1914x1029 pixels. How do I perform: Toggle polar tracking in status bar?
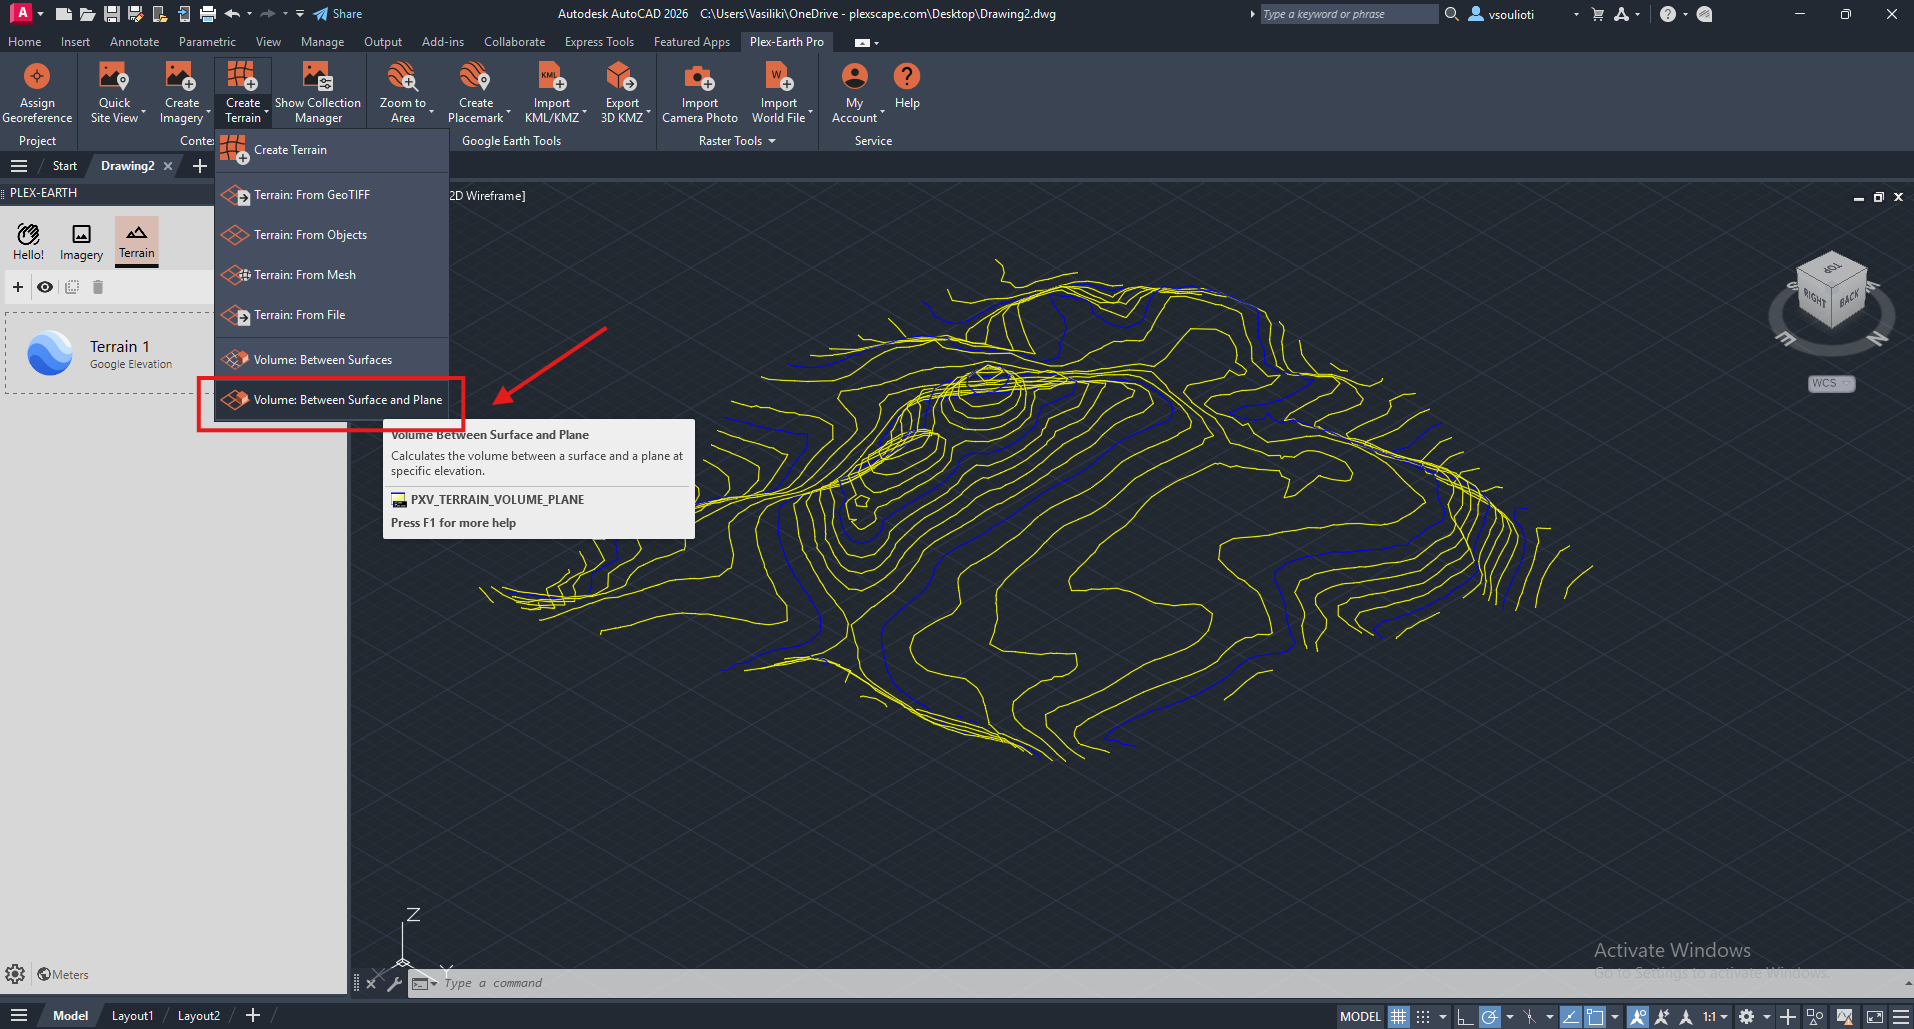click(x=1490, y=1016)
